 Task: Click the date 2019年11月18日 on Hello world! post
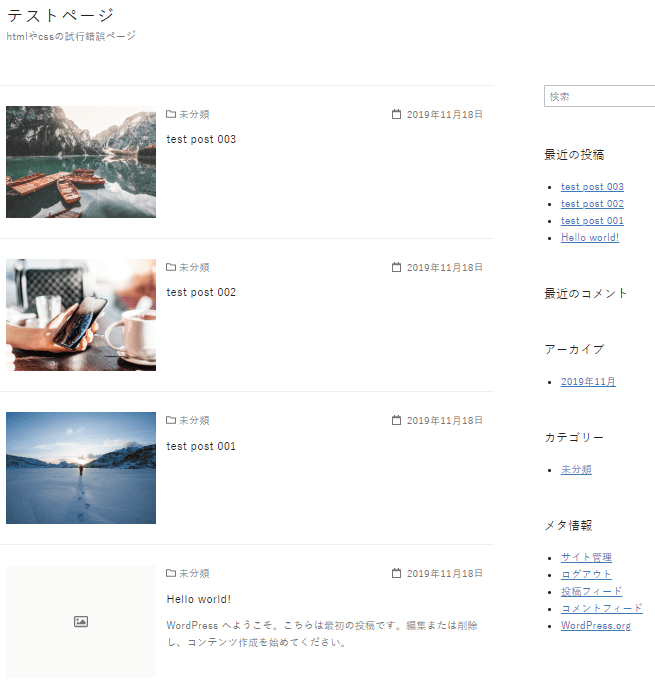(x=444, y=573)
